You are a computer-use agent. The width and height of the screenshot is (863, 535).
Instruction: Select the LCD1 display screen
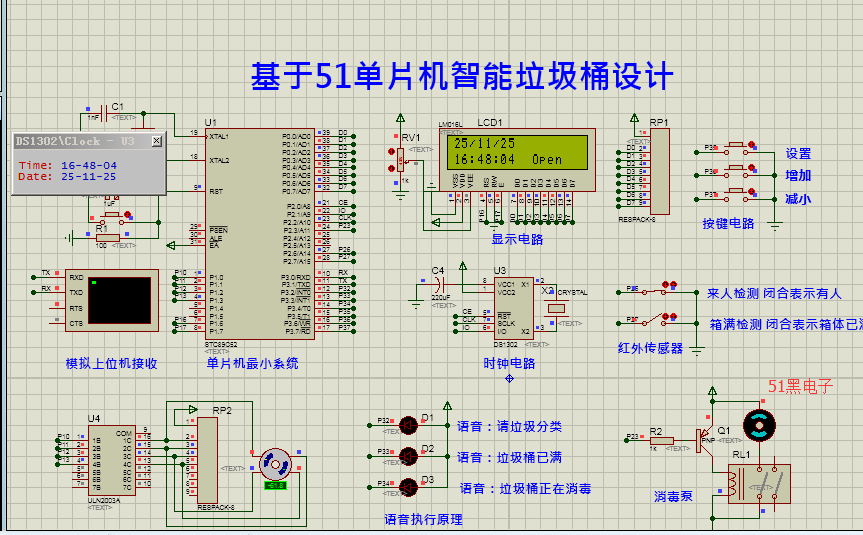[x=507, y=151]
